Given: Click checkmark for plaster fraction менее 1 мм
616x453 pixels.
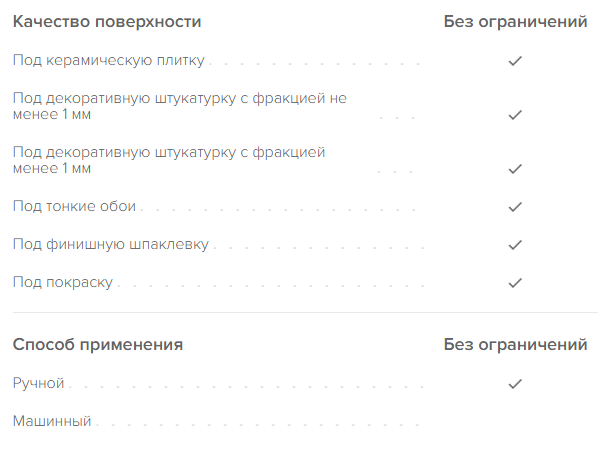Looking at the screenshot, I should 515,169.
